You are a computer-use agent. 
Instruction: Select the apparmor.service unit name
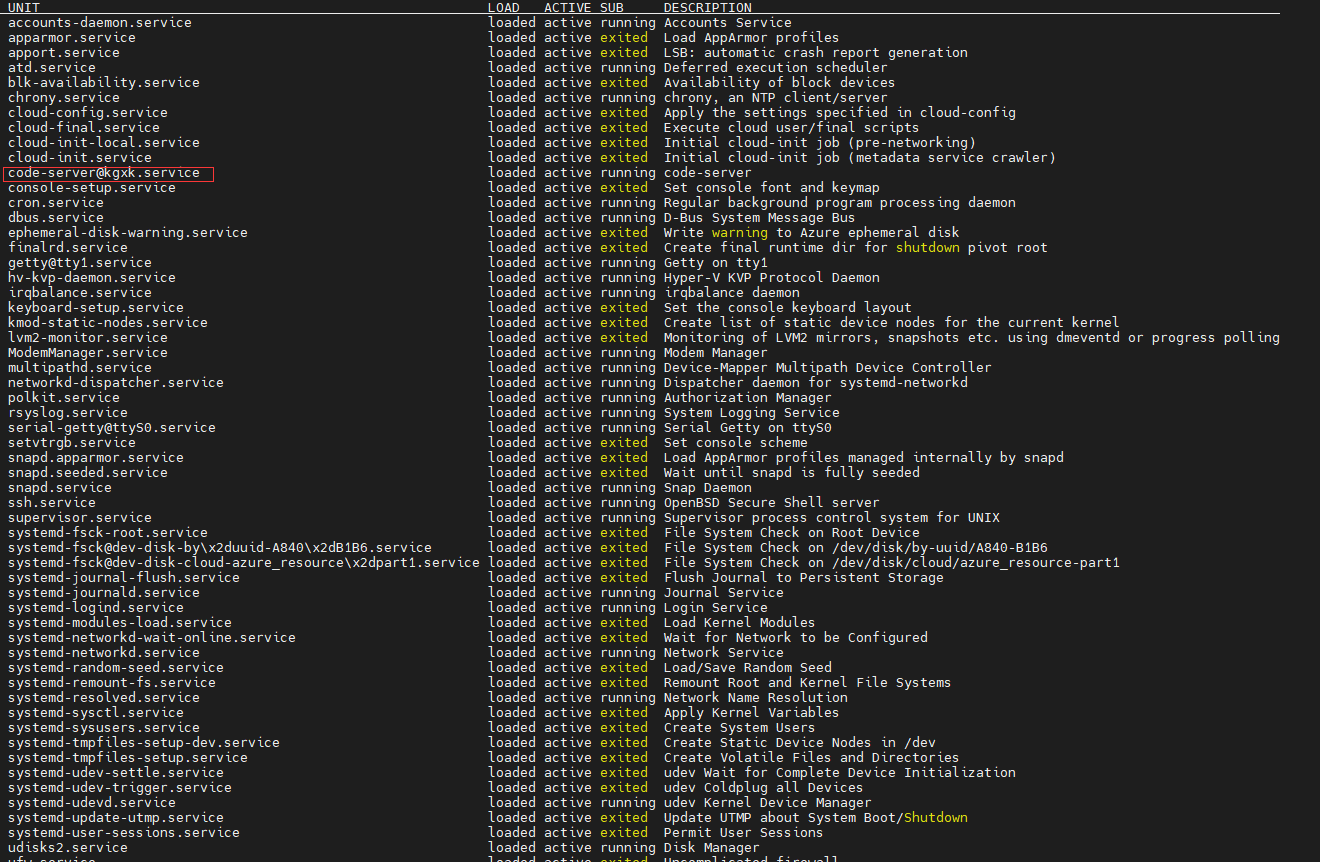click(x=72, y=38)
